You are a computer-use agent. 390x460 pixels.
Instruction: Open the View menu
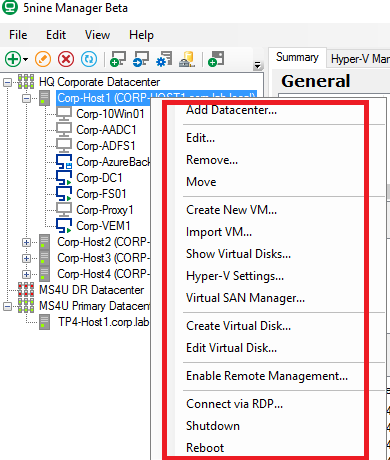click(x=97, y=35)
